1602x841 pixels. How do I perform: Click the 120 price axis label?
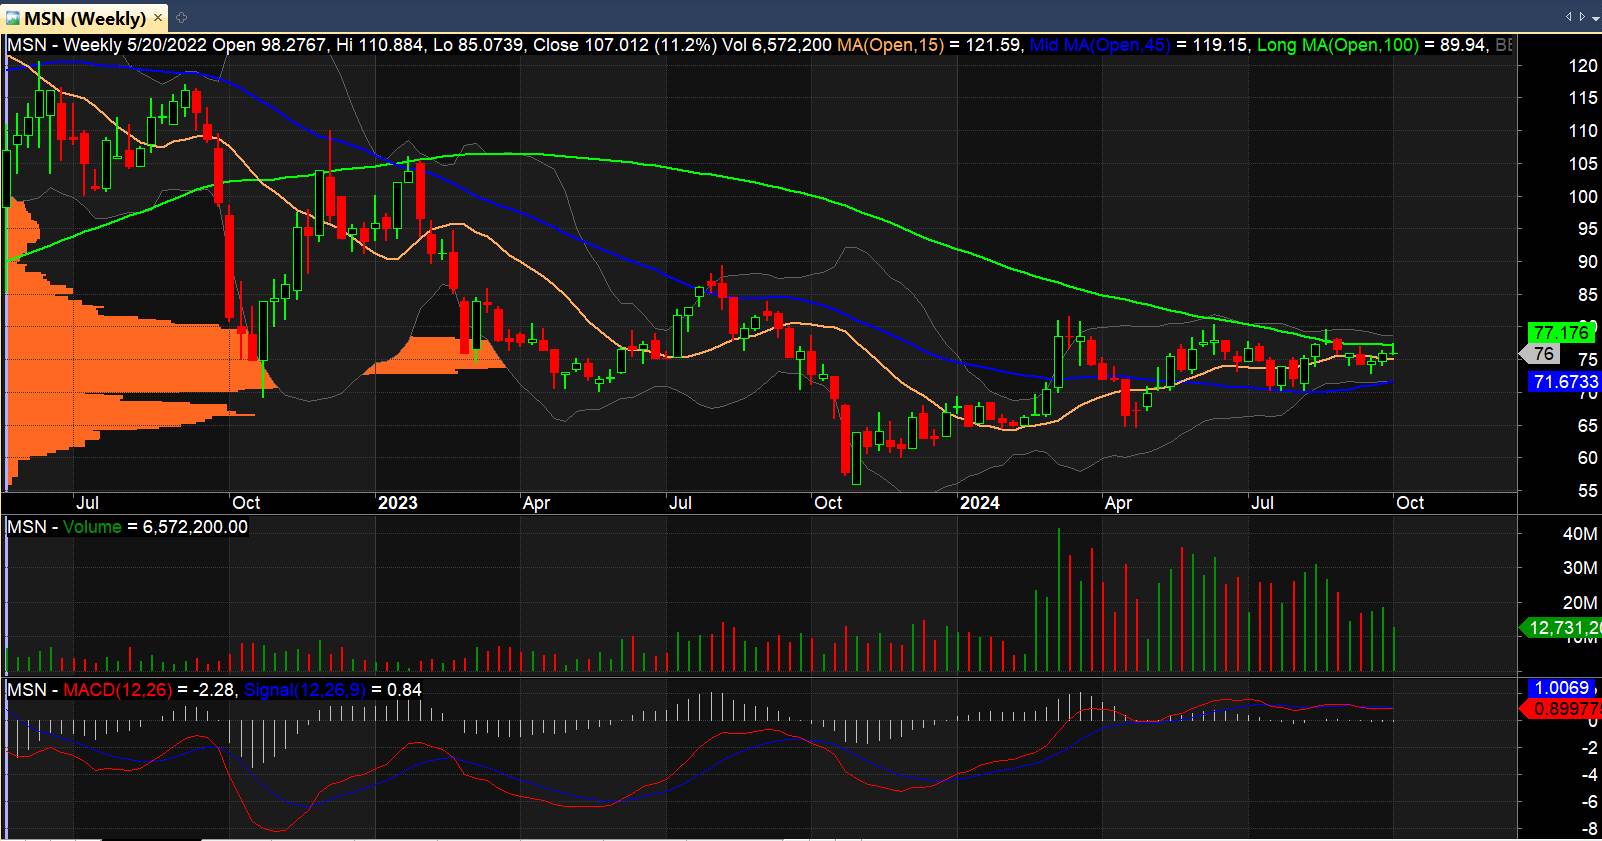pos(1583,66)
